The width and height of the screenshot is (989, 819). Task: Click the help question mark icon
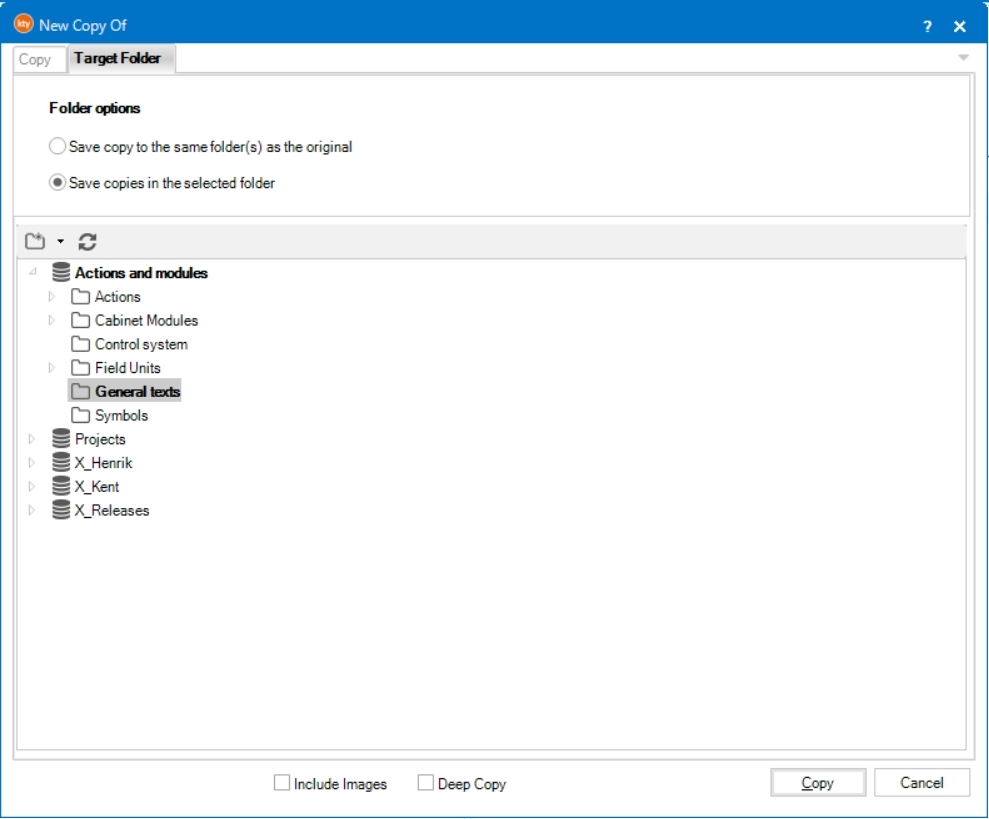point(927,26)
